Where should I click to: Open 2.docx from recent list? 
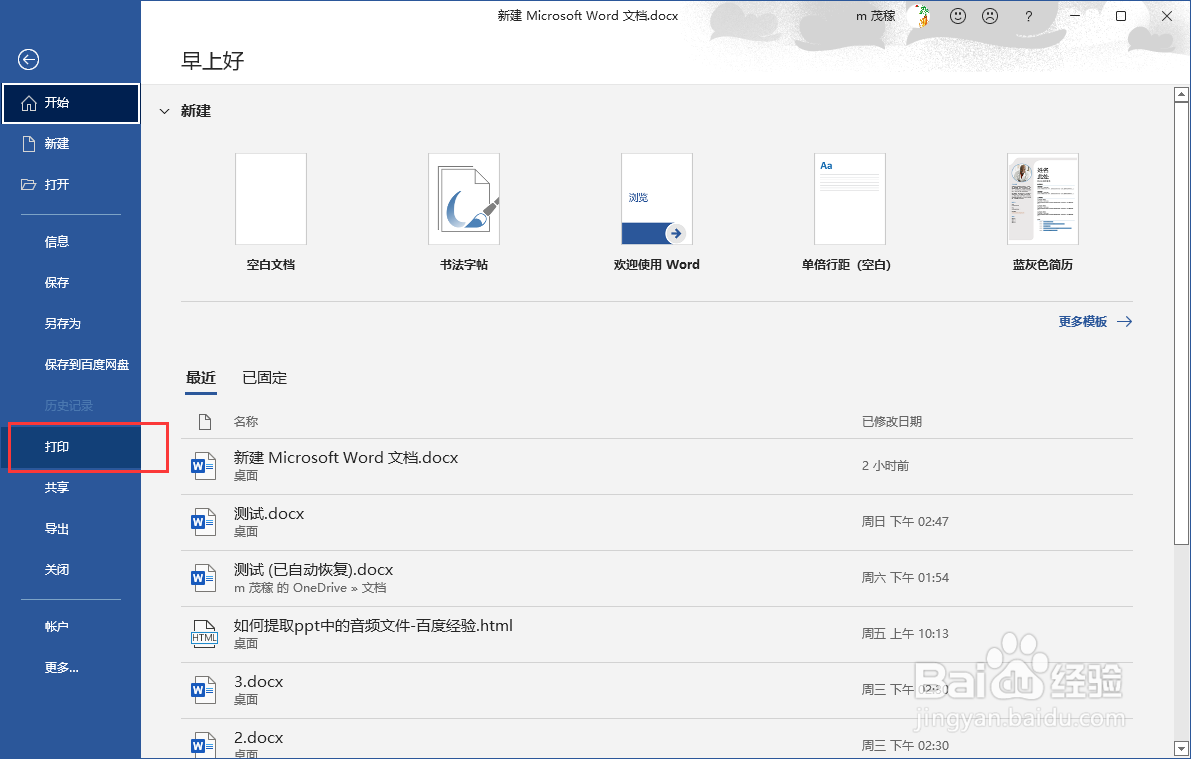657,739
